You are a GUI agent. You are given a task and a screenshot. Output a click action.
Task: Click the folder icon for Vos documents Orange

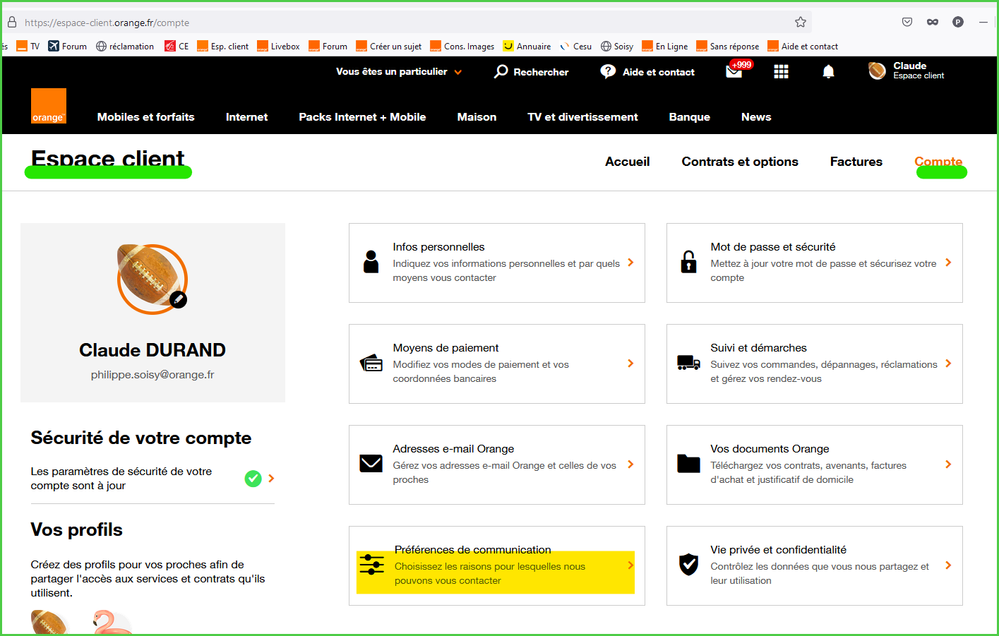point(689,464)
